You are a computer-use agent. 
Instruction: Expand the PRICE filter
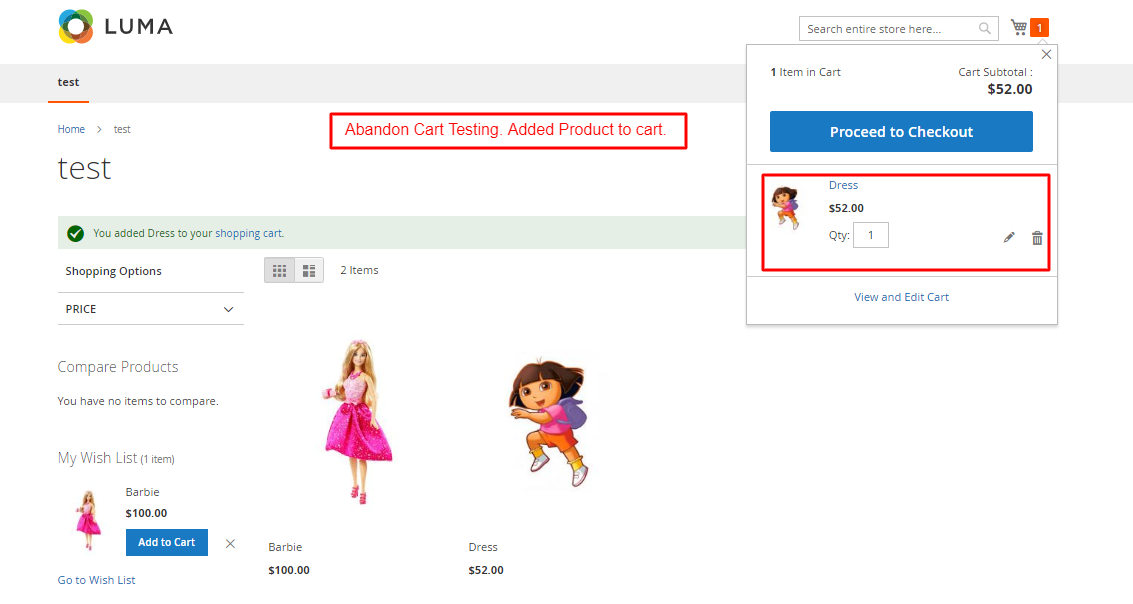click(x=151, y=309)
